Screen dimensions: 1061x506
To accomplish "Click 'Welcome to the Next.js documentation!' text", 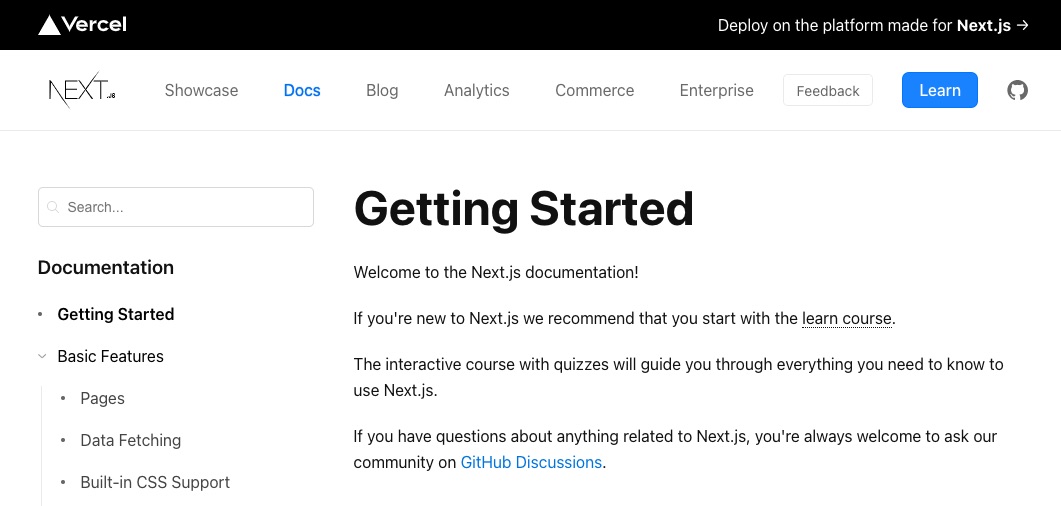I will point(496,273).
